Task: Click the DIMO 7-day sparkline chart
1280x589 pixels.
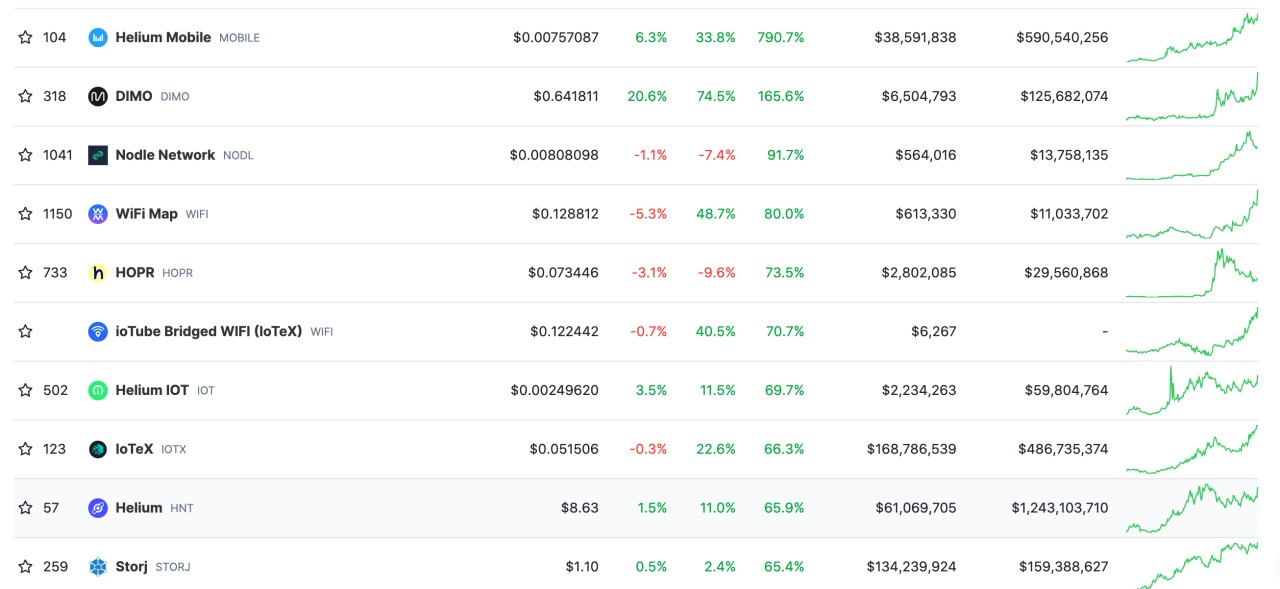Action: point(1192,97)
